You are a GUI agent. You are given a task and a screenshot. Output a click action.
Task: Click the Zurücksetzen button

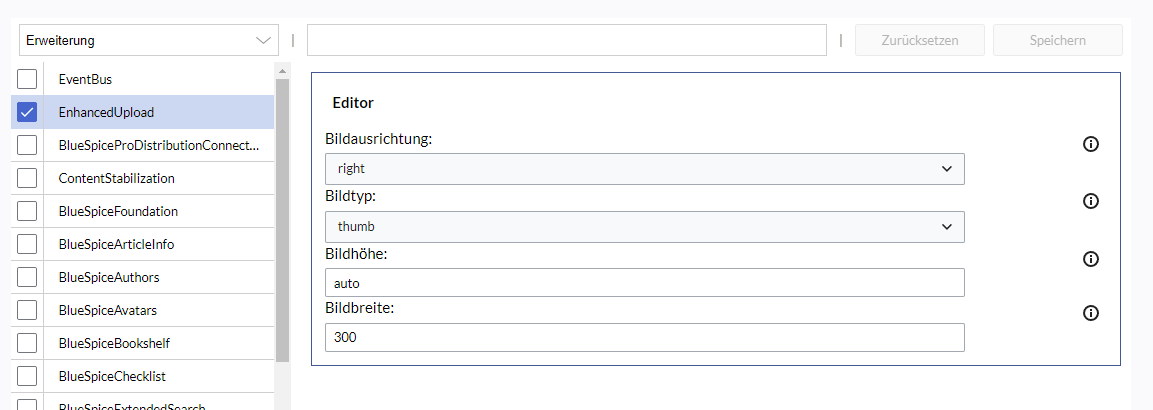(x=920, y=40)
